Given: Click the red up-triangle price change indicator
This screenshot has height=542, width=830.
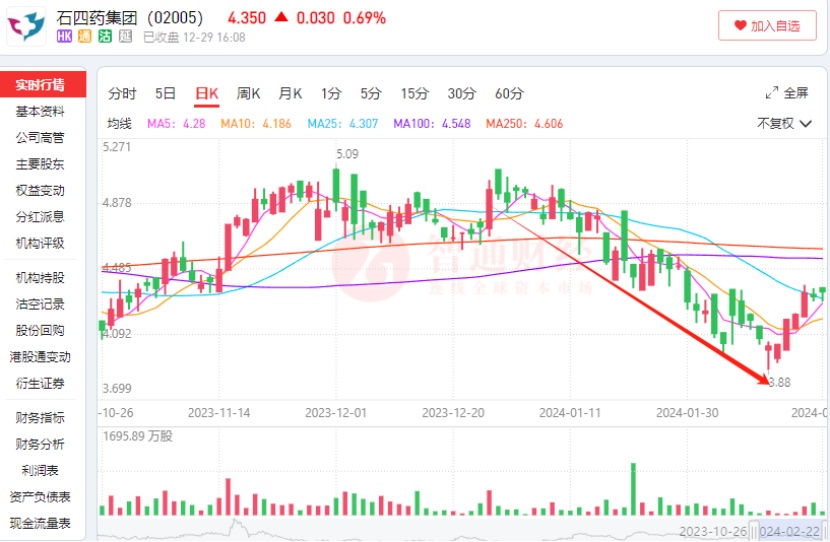Looking at the screenshot, I should 282,18.
